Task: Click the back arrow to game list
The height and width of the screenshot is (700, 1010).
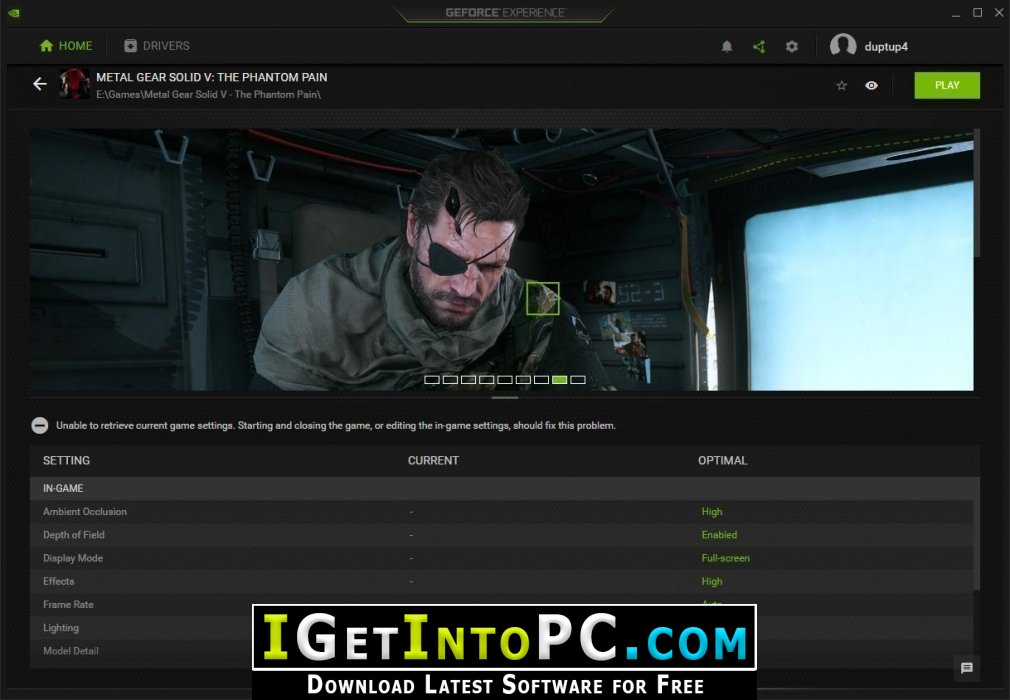Action: click(x=40, y=85)
